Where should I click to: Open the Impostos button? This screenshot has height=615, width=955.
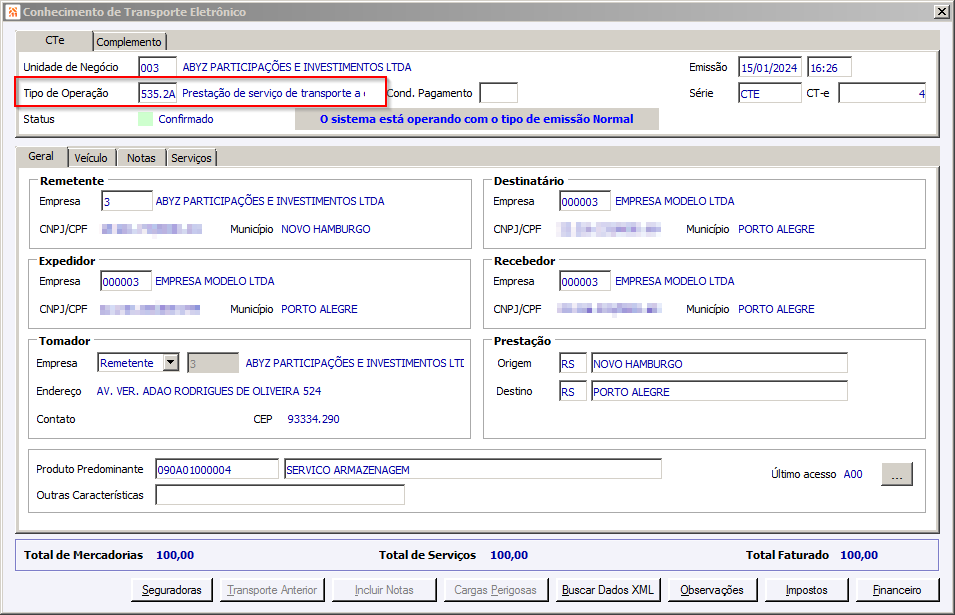[806, 590]
